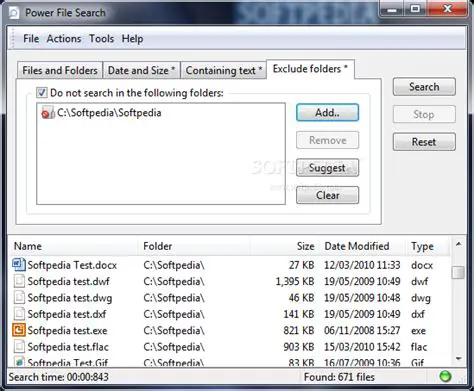This screenshot has width=474, height=391.
Task: Click the file icon of Softpedia test.dwg
Action: [x=19, y=297]
